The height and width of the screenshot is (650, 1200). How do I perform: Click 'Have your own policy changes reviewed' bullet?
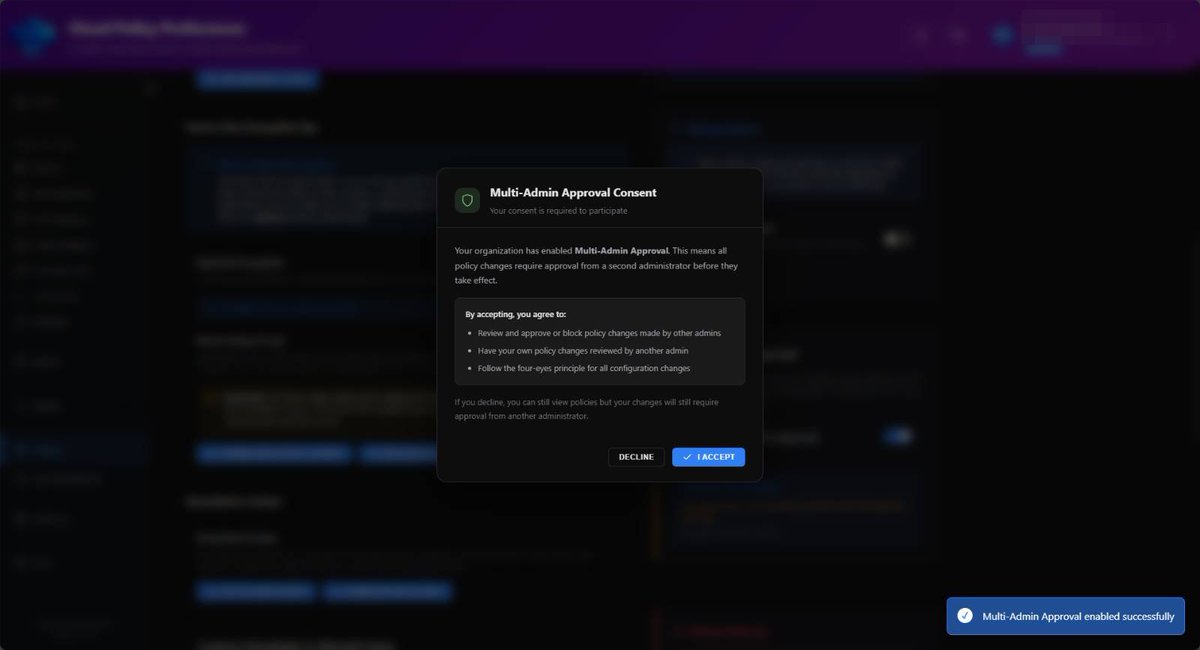(x=583, y=351)
